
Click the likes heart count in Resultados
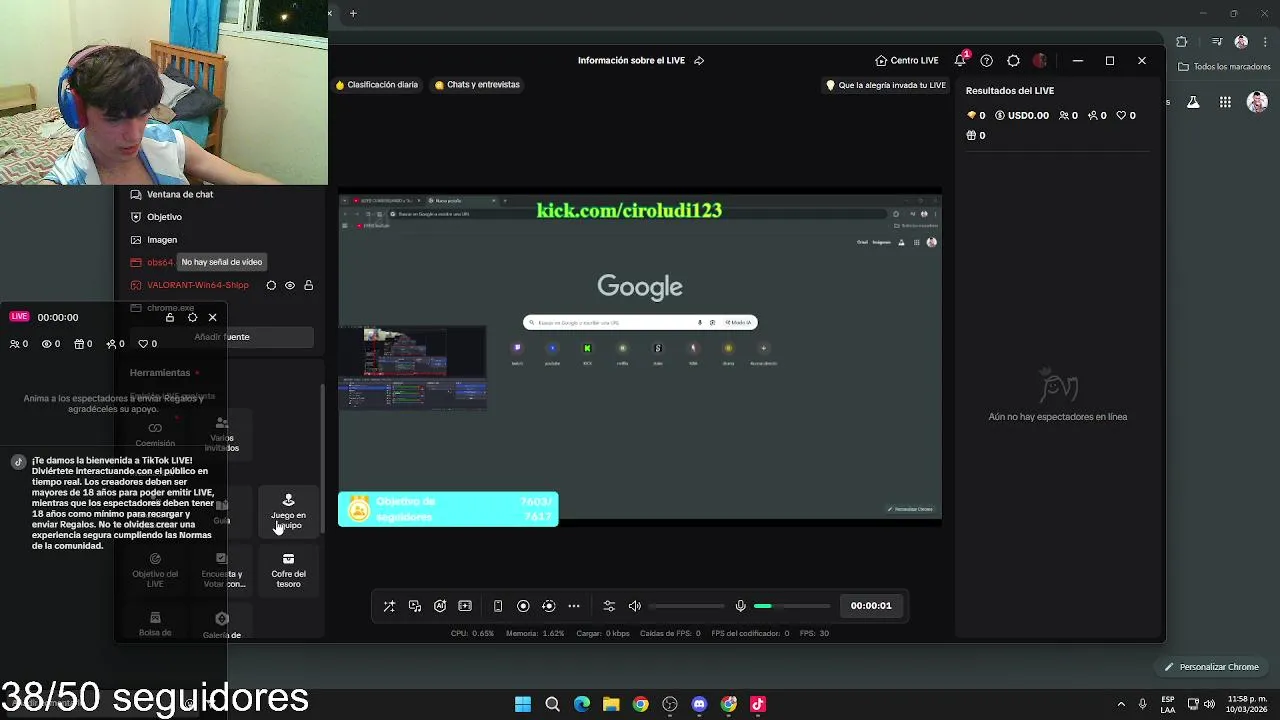1126,115
